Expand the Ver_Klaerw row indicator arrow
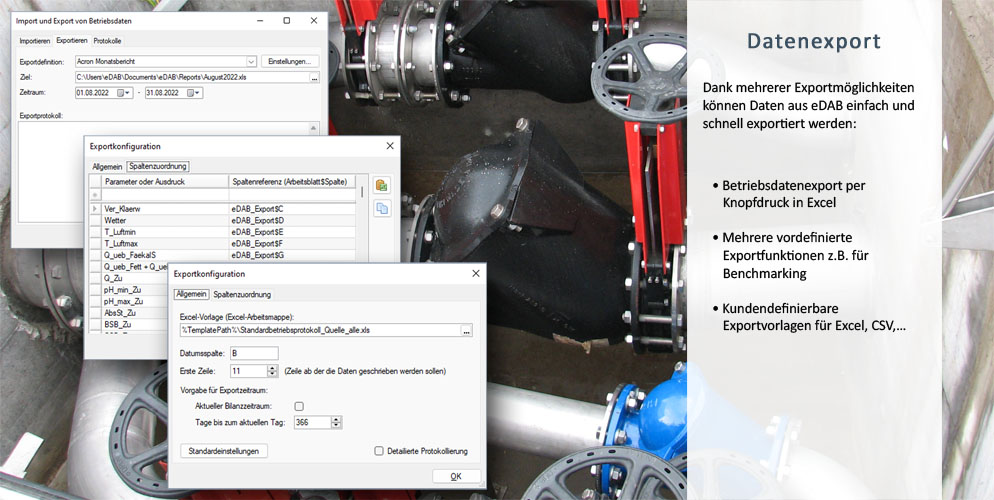994x500 pixels. (95, 208)
